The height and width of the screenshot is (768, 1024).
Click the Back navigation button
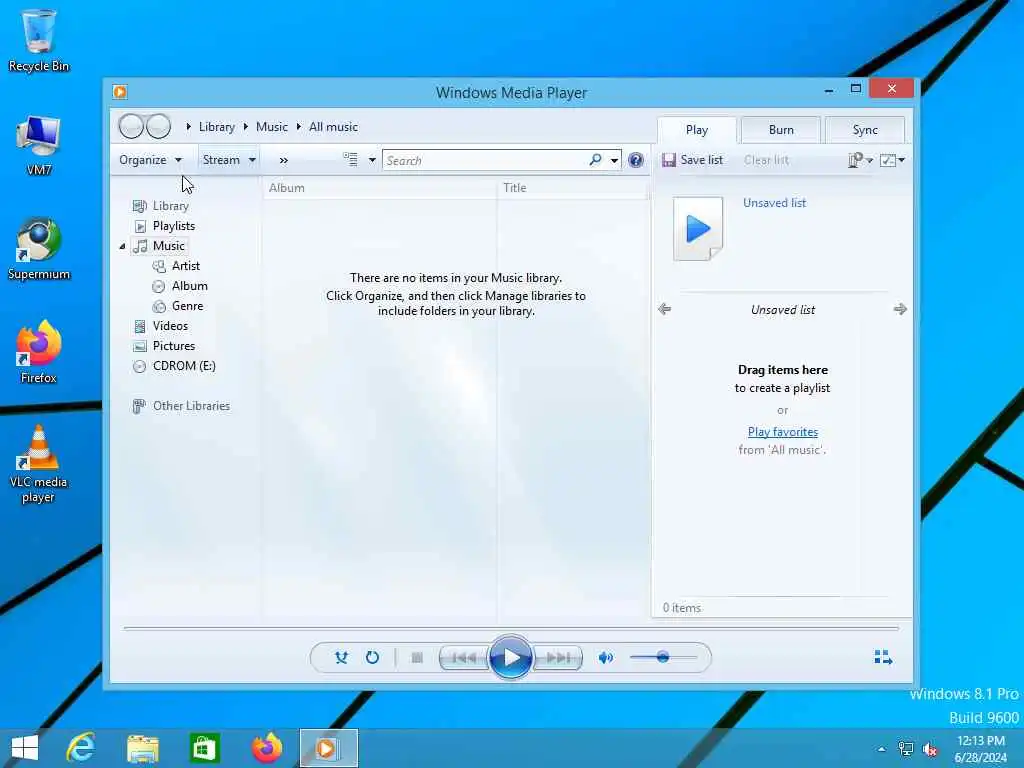pyautogui.click(x=131, y=126)
